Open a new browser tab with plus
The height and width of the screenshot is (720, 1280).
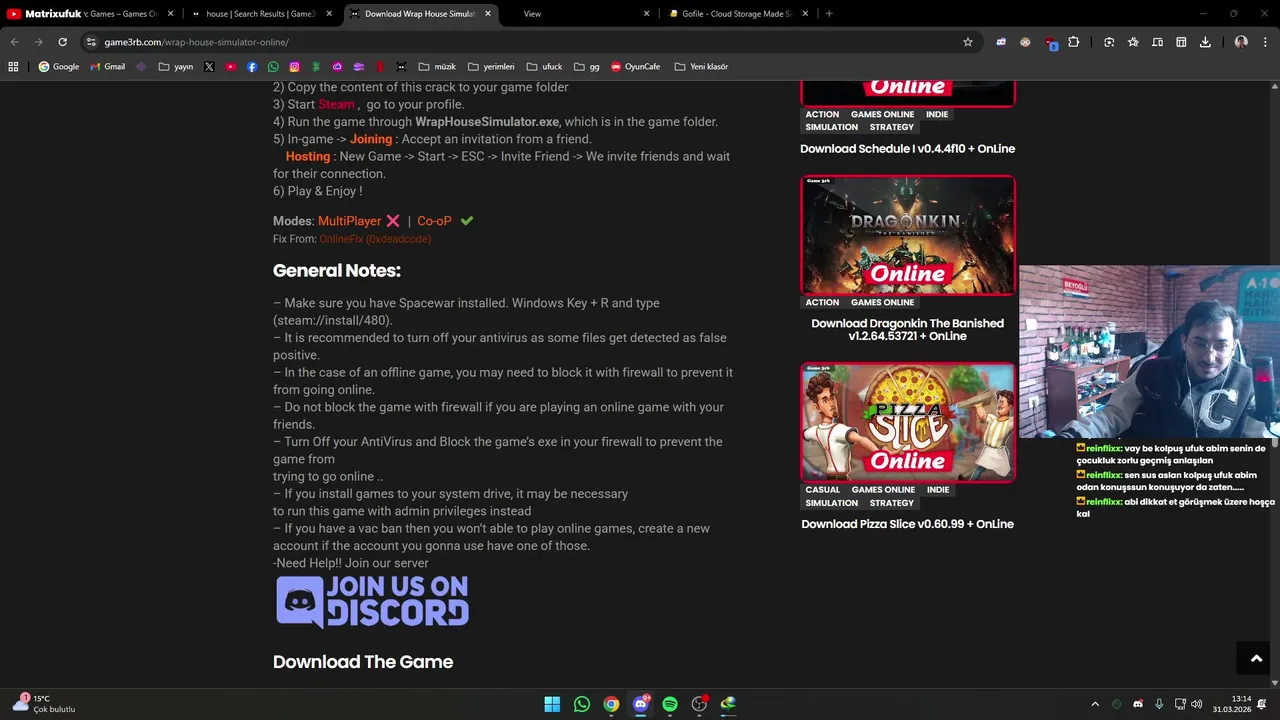tap(829, 14)
